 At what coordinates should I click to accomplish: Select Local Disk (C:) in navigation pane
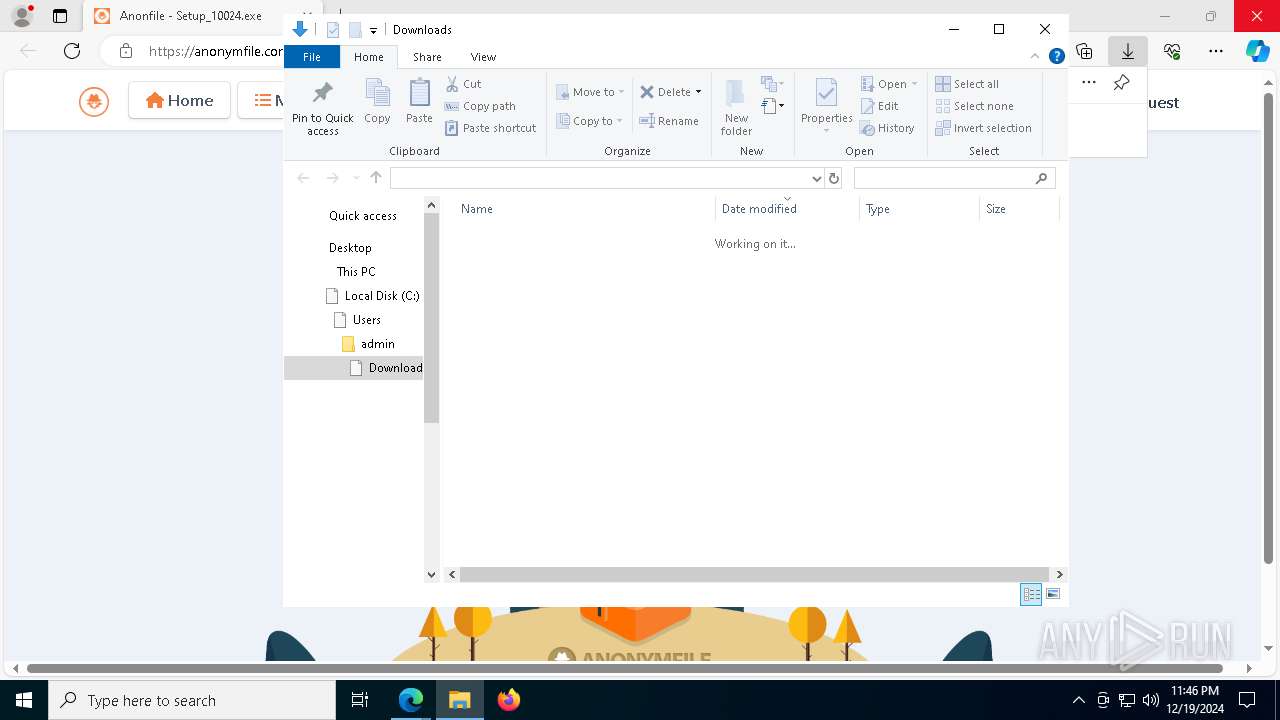(x=373, y=296)
